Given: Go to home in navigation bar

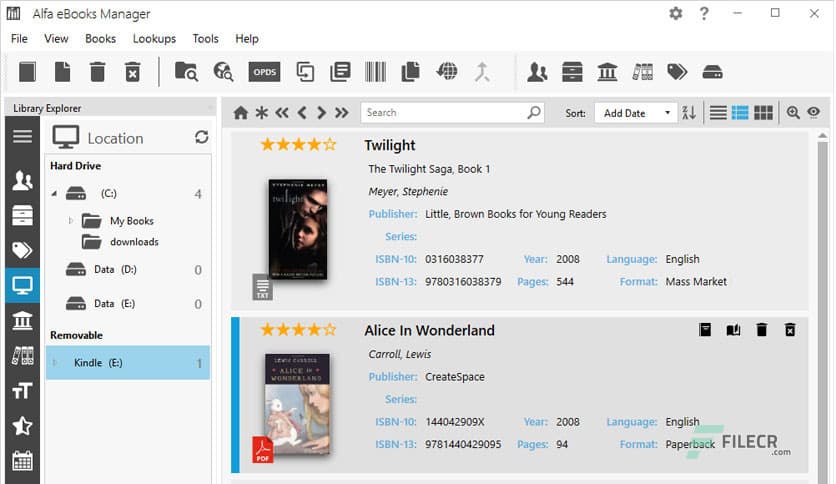Looking at the screenshot, I should [x=241, y=112].
